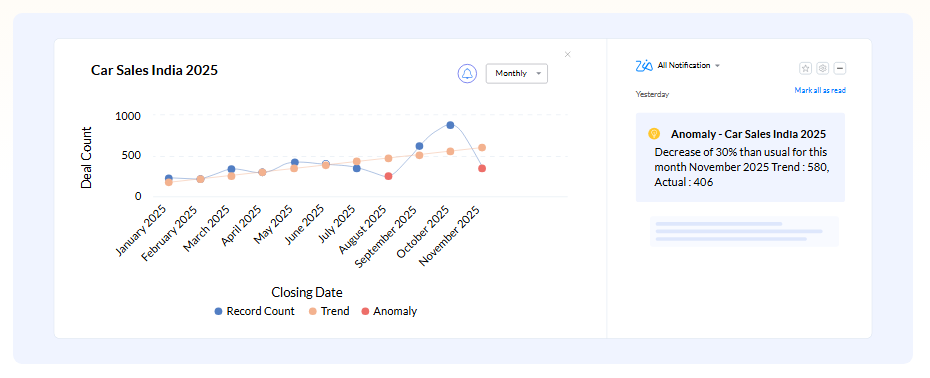This screenshot has width=930, height=378.
Task: Click the Yesterday date label
Action: [x=652, y=94]
